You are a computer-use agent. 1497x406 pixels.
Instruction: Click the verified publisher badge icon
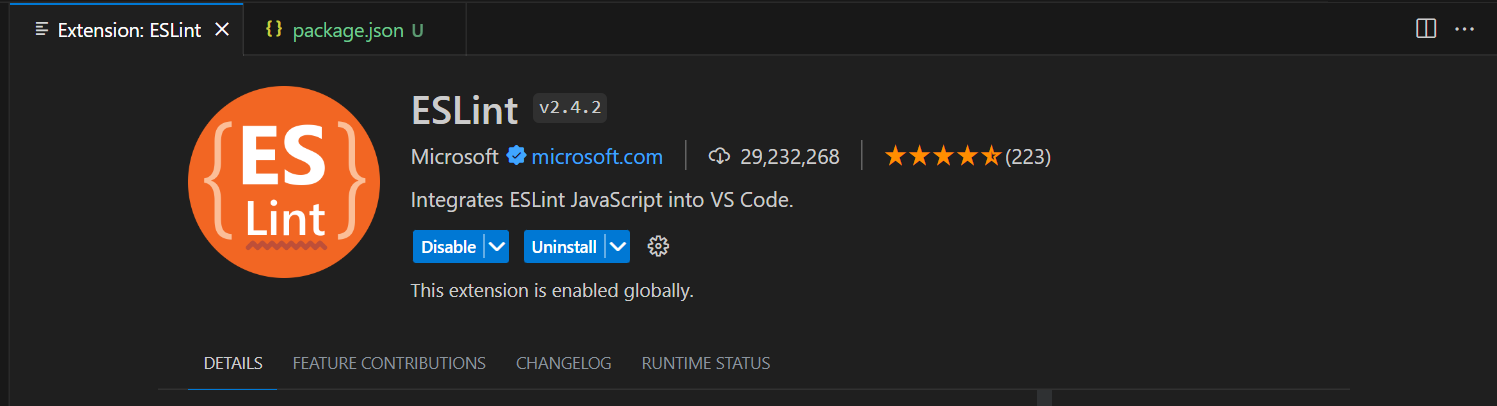[x=516, y=156]
